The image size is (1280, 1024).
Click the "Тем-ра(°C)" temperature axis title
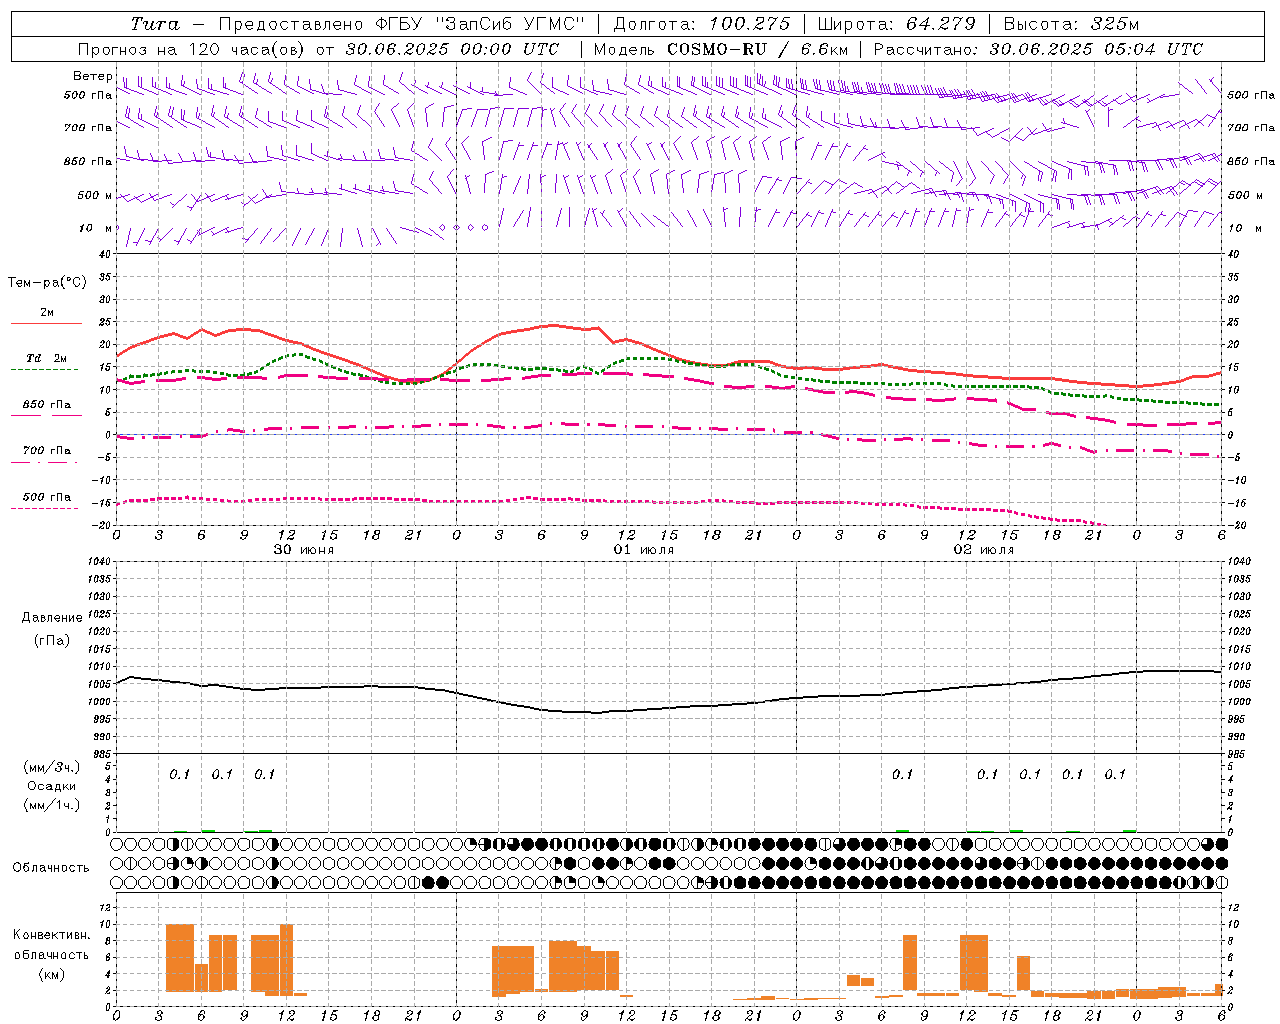pos(47,283)
